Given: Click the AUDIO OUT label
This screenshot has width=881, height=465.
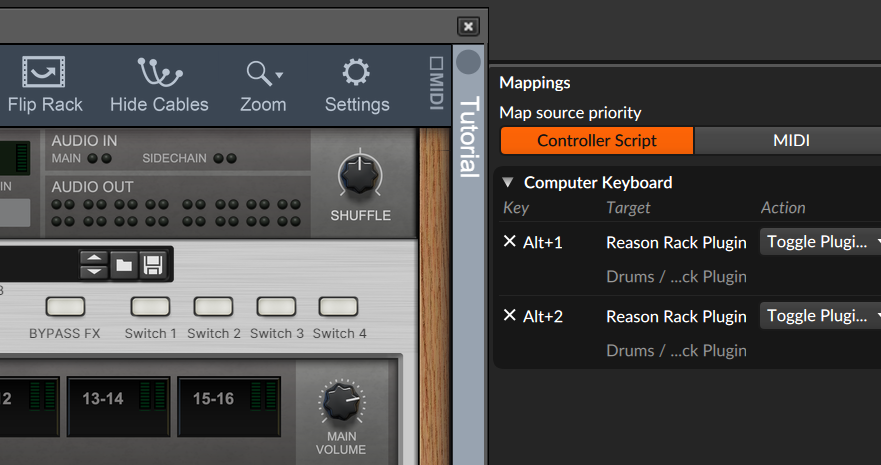Looking at the screenshot, I should (x=93, y=186).
